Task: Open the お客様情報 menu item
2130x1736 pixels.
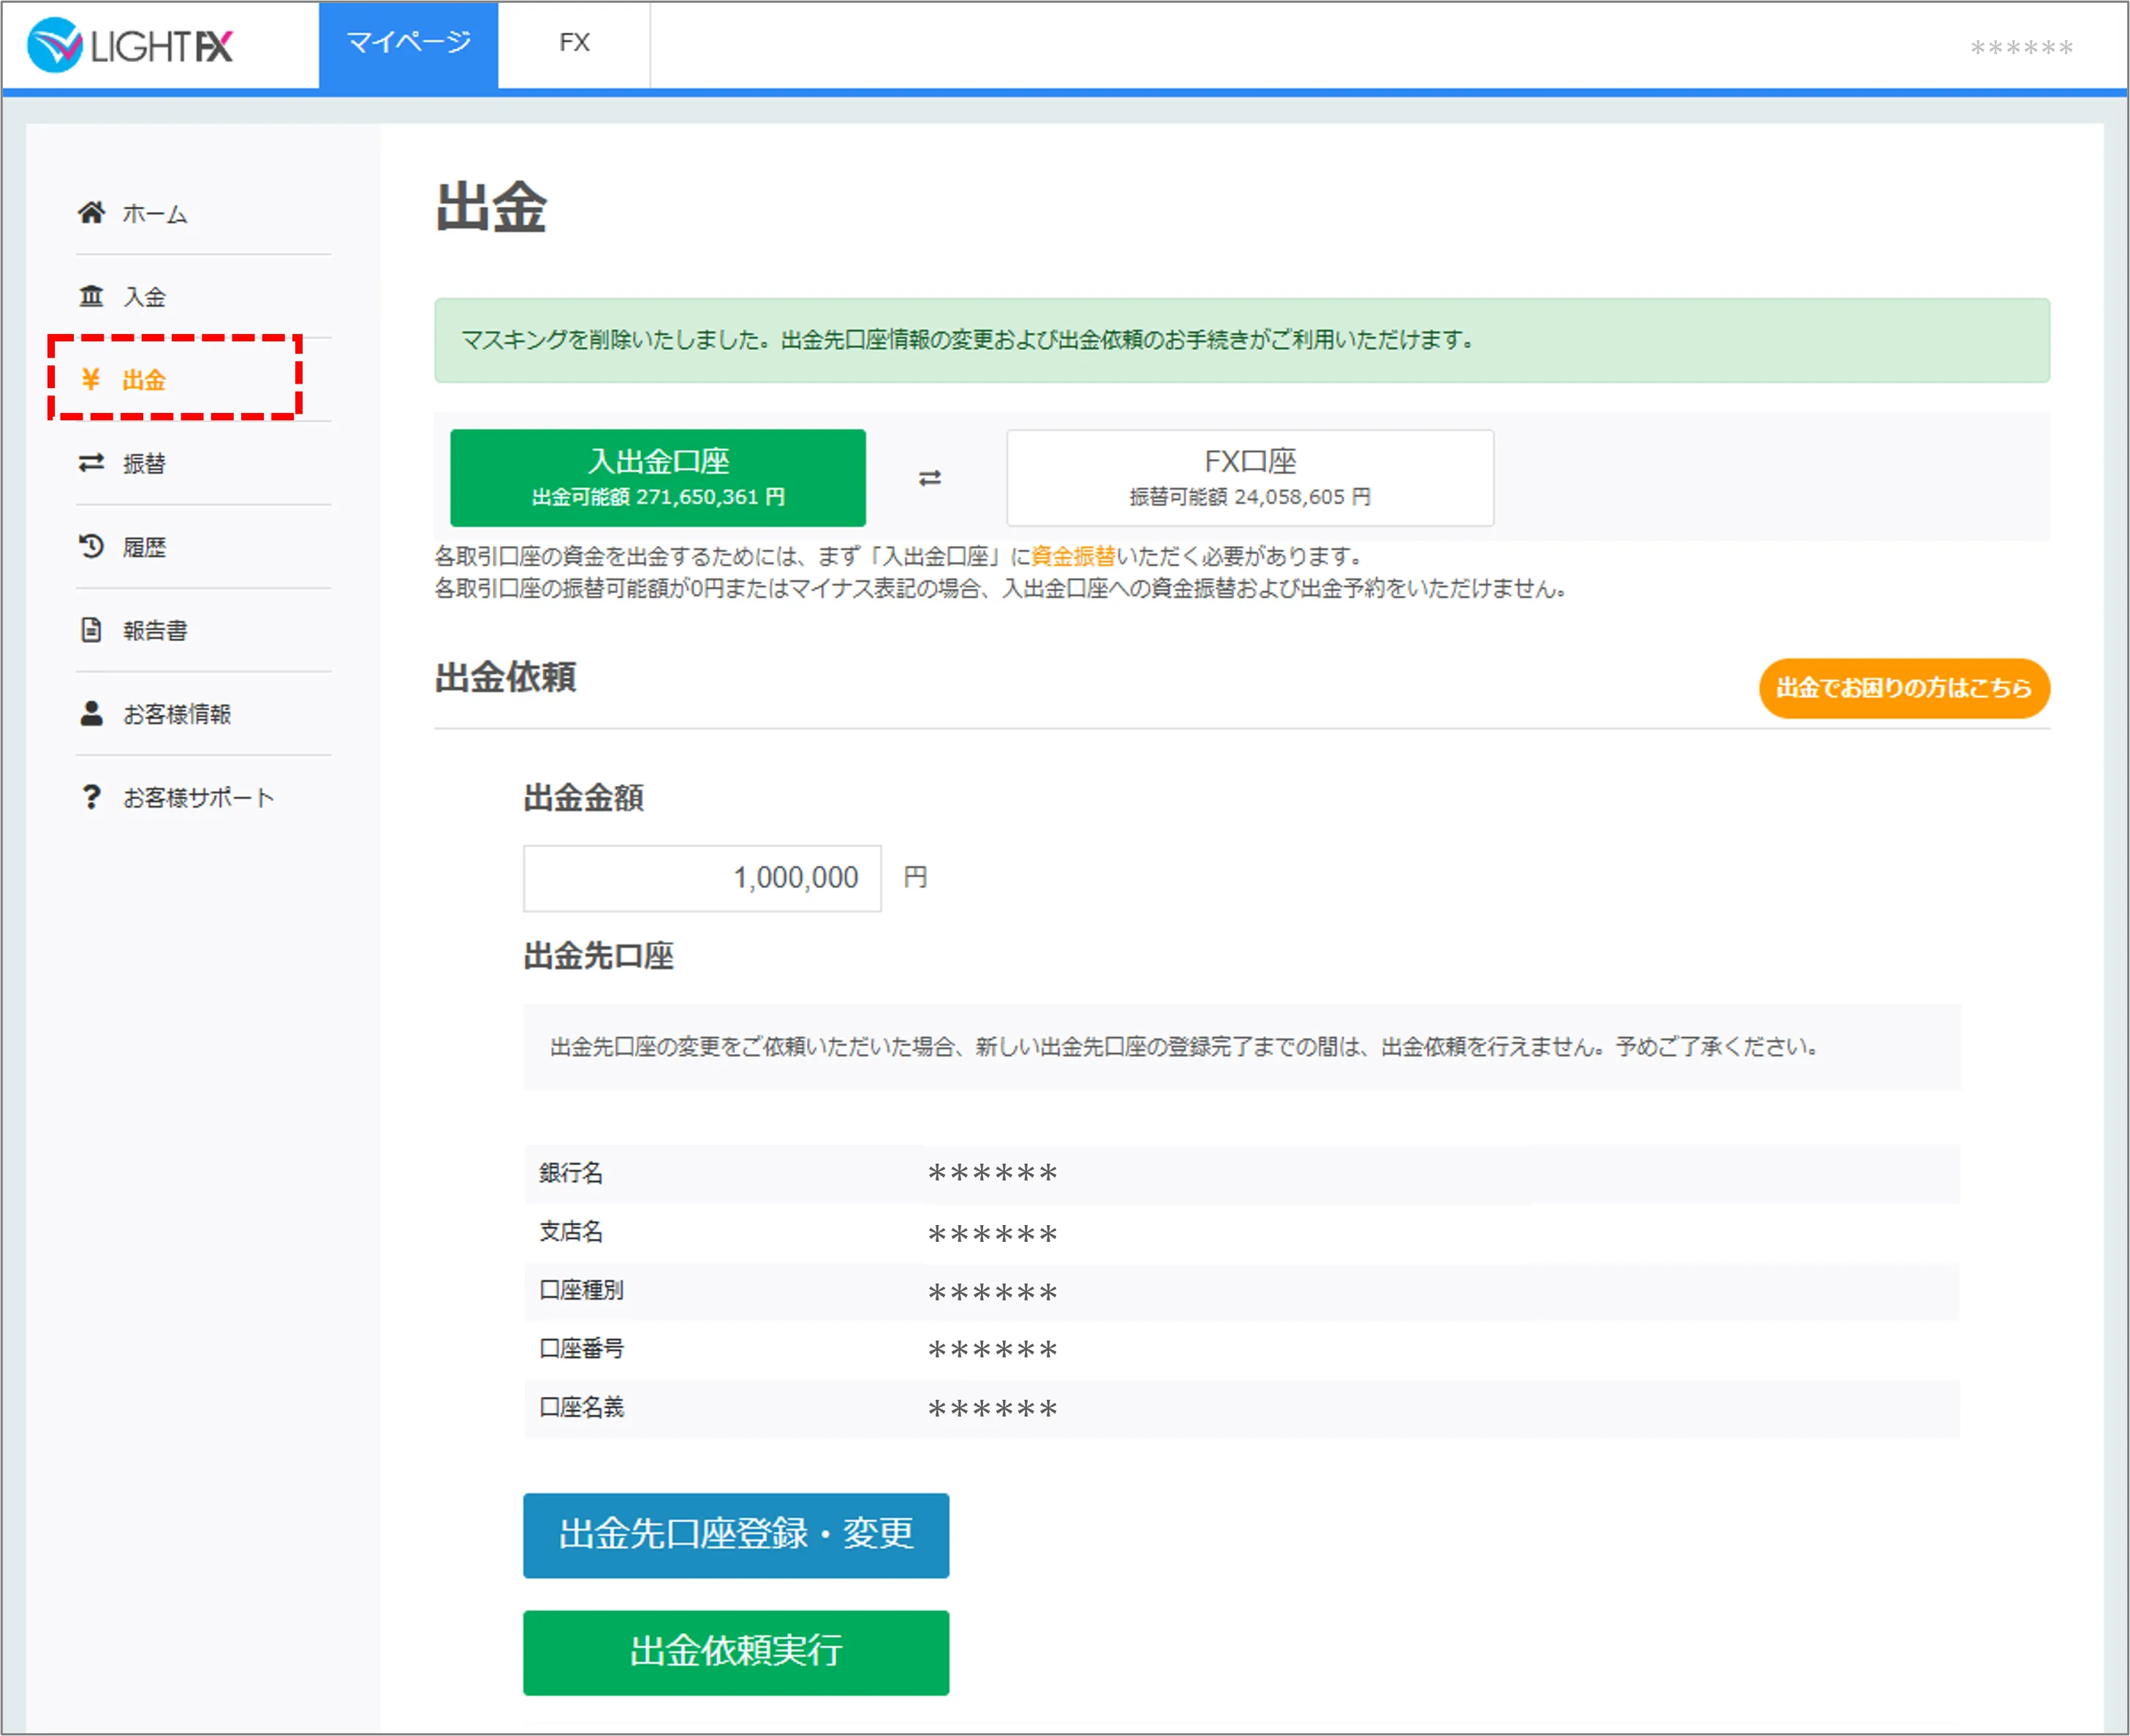Action: (177, 714)
